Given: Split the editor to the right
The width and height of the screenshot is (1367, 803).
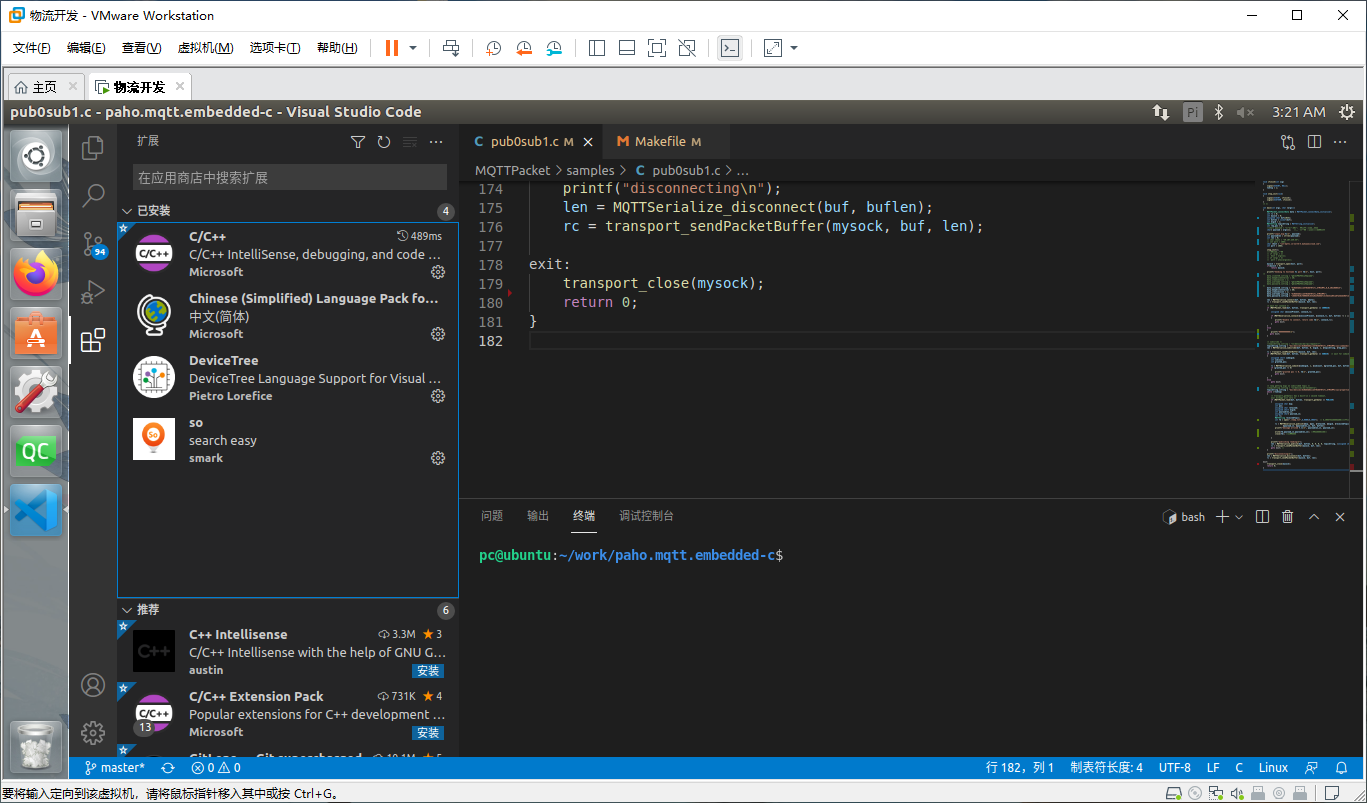Looking at the screenshot, I should (1314, 142).
